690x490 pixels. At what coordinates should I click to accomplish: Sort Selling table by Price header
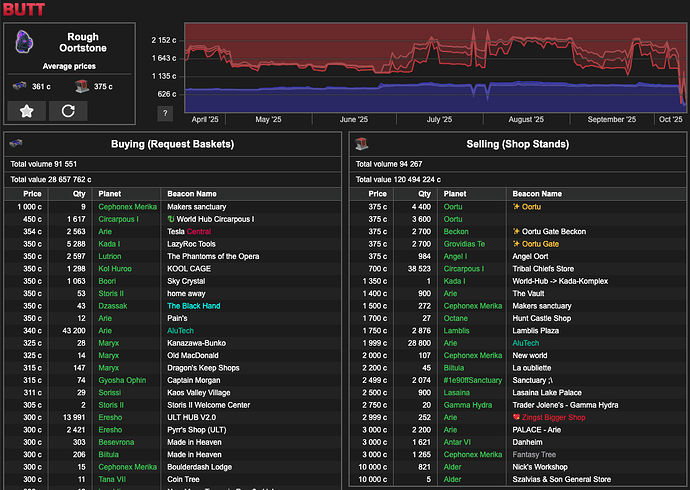[378, 194]
